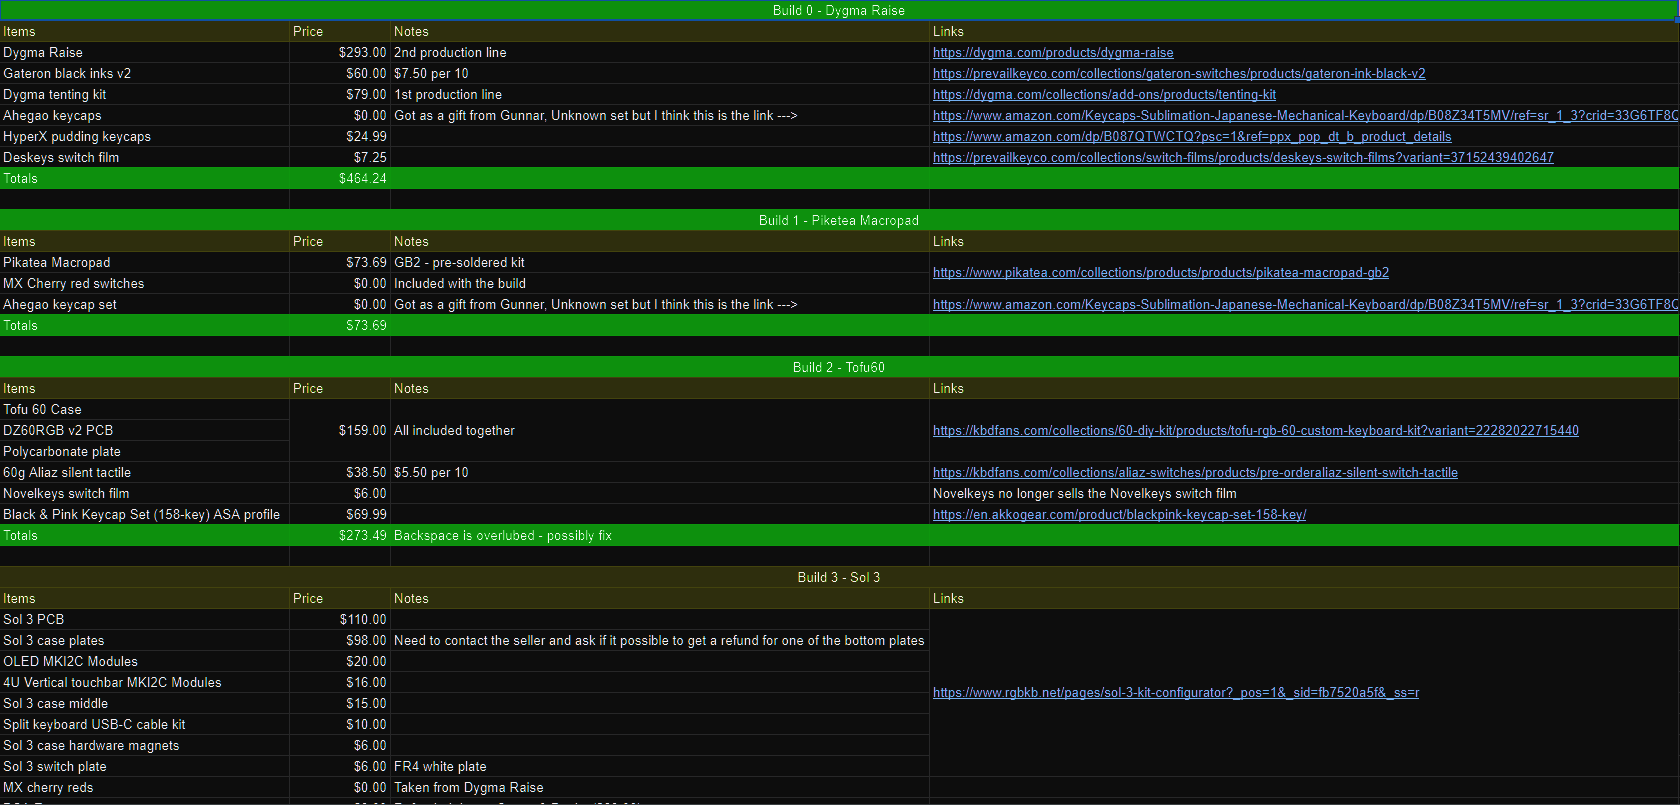Select the $38.50 price cell
The height and width of the screenshot is (805, 1680).
(x=340, y=473)
